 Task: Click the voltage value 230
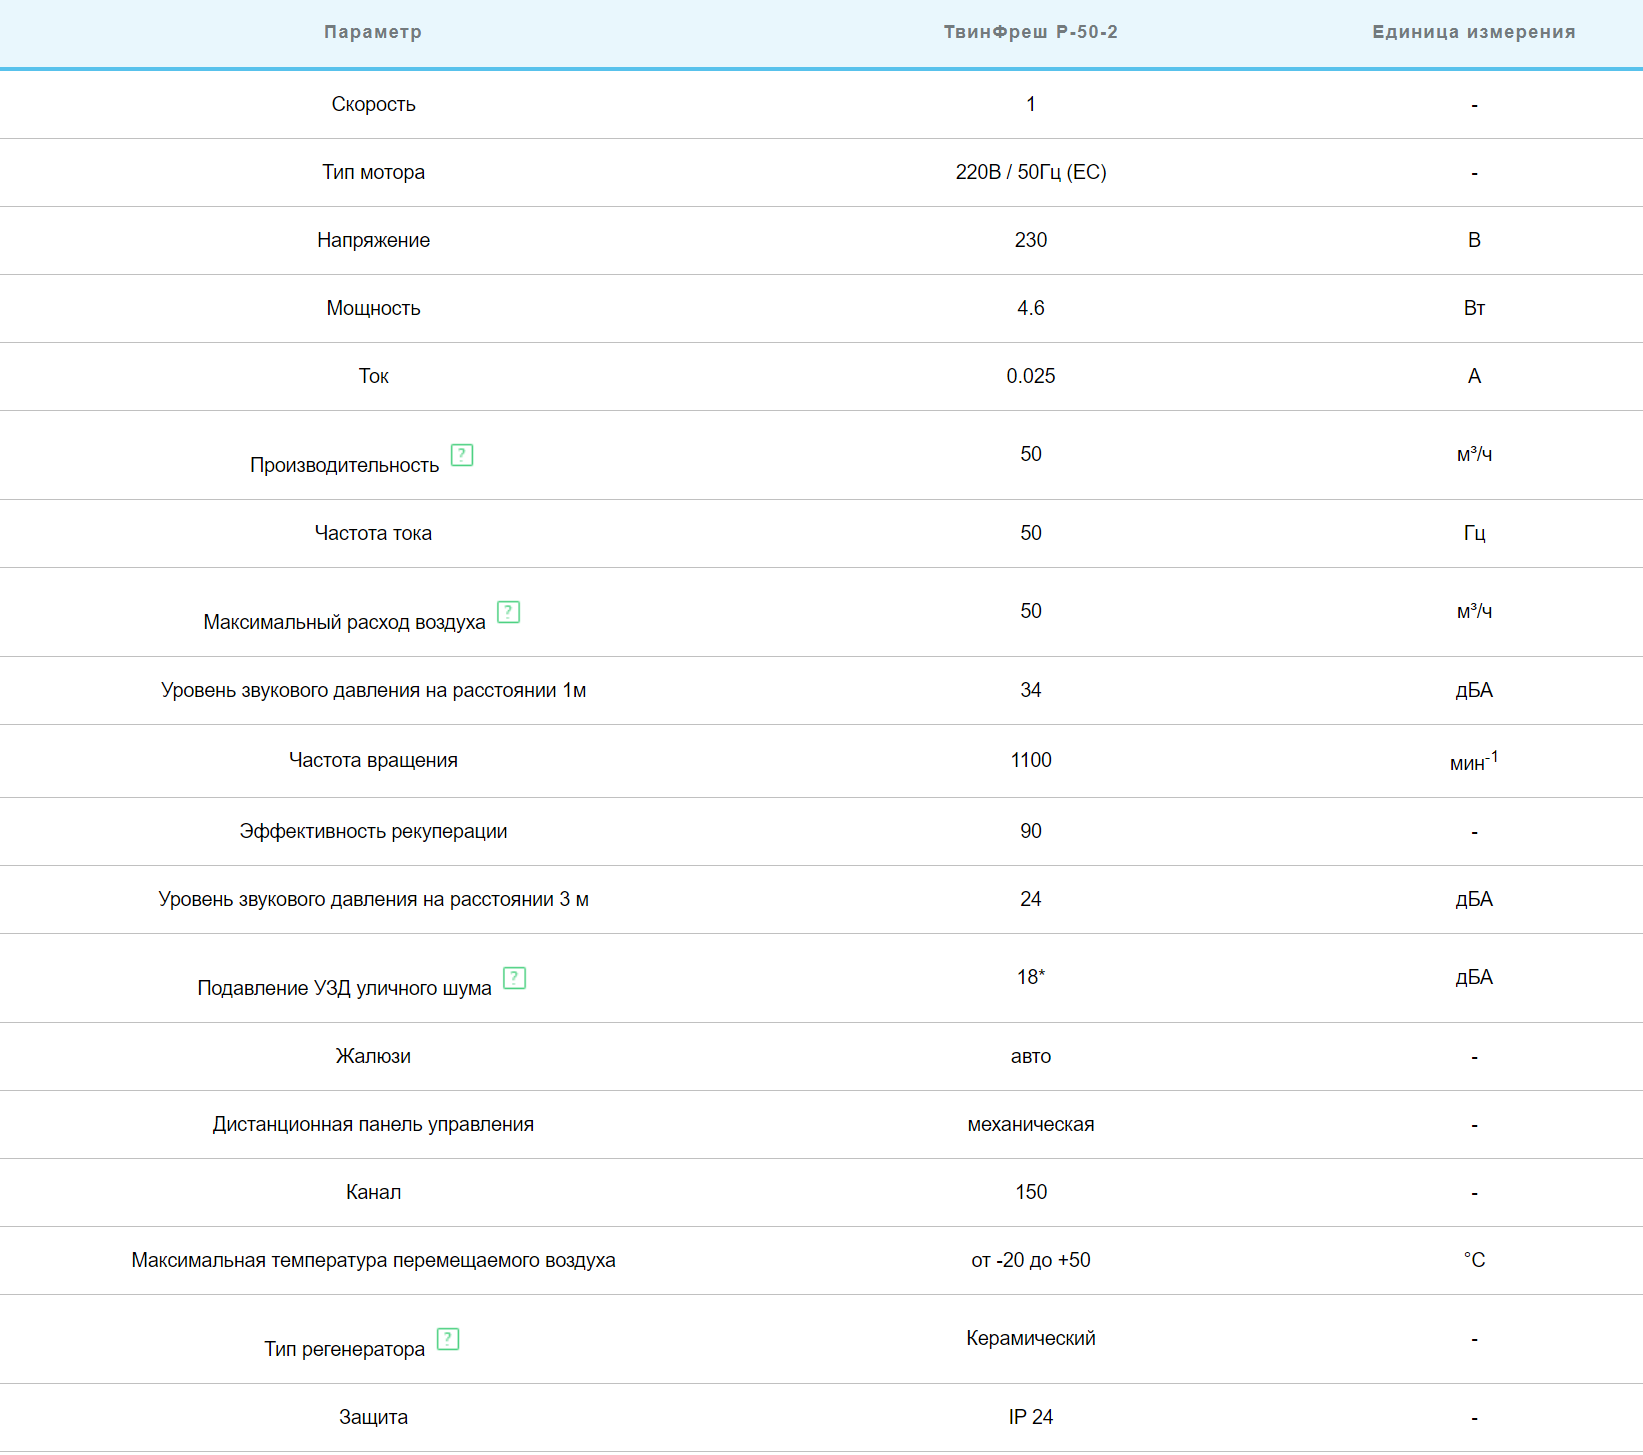[x=1031, y=240]
